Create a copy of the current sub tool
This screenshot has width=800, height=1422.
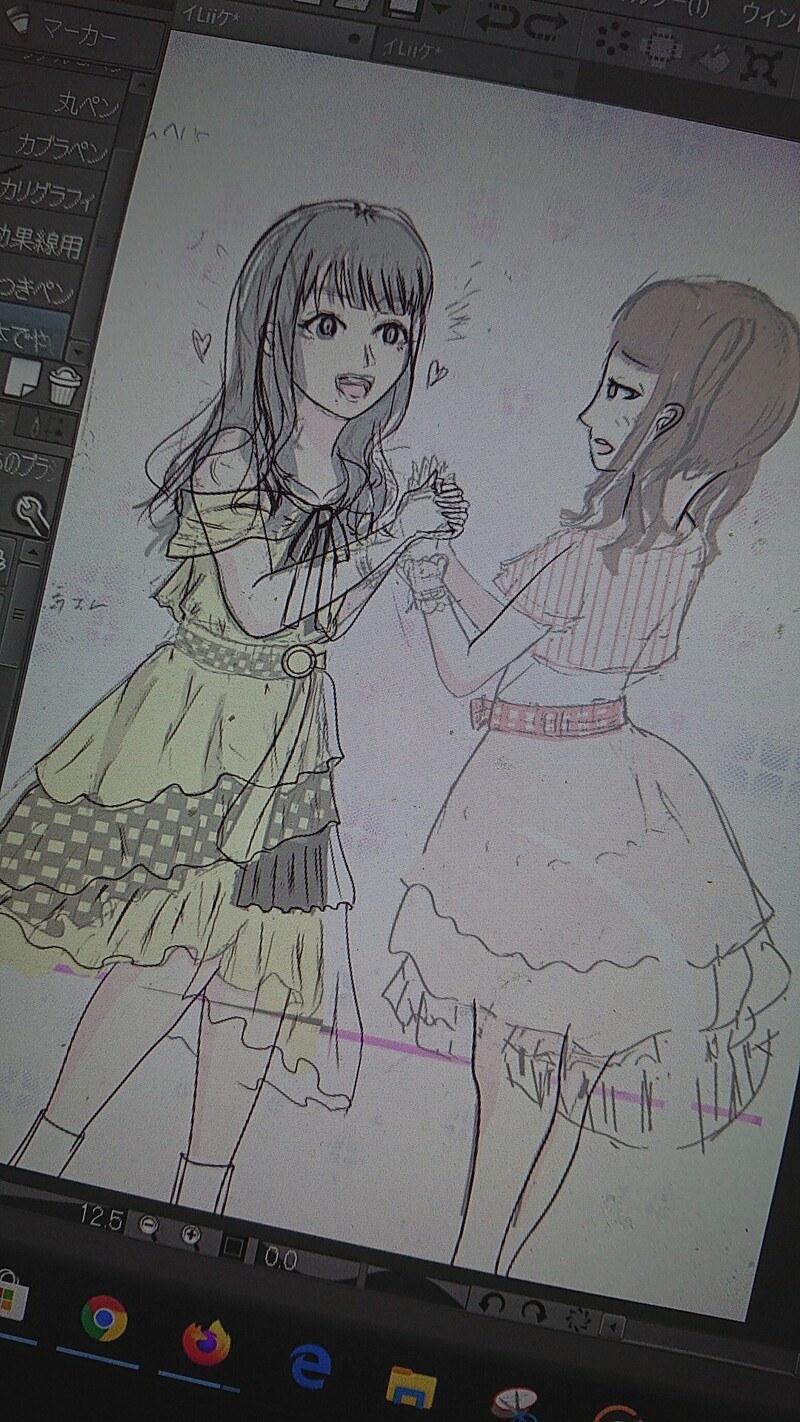pyautogui.click(x=24, y=377)
